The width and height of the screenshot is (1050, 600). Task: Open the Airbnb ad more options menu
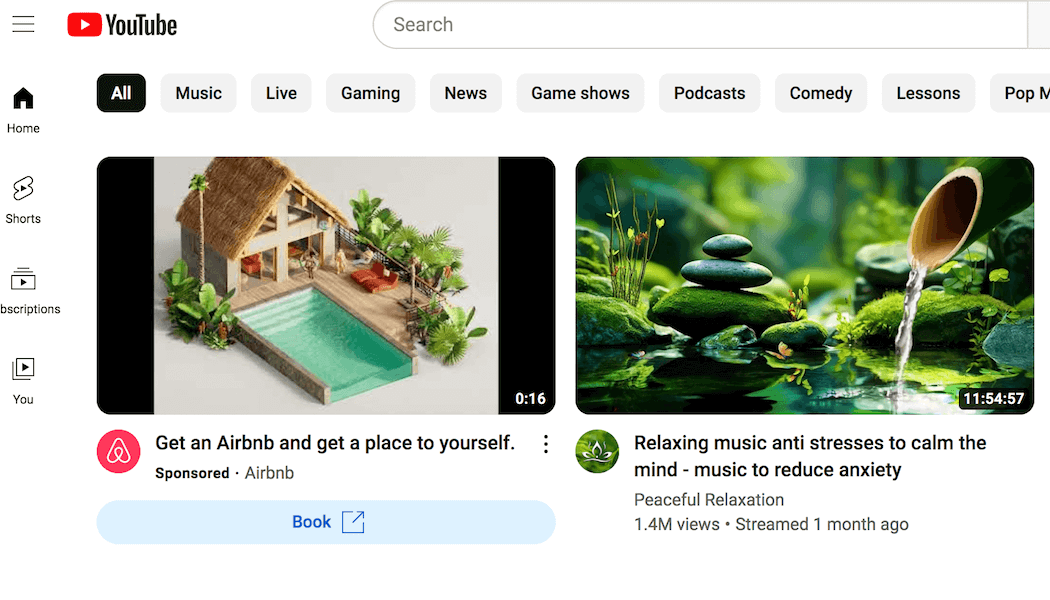(x=546, y=444)
